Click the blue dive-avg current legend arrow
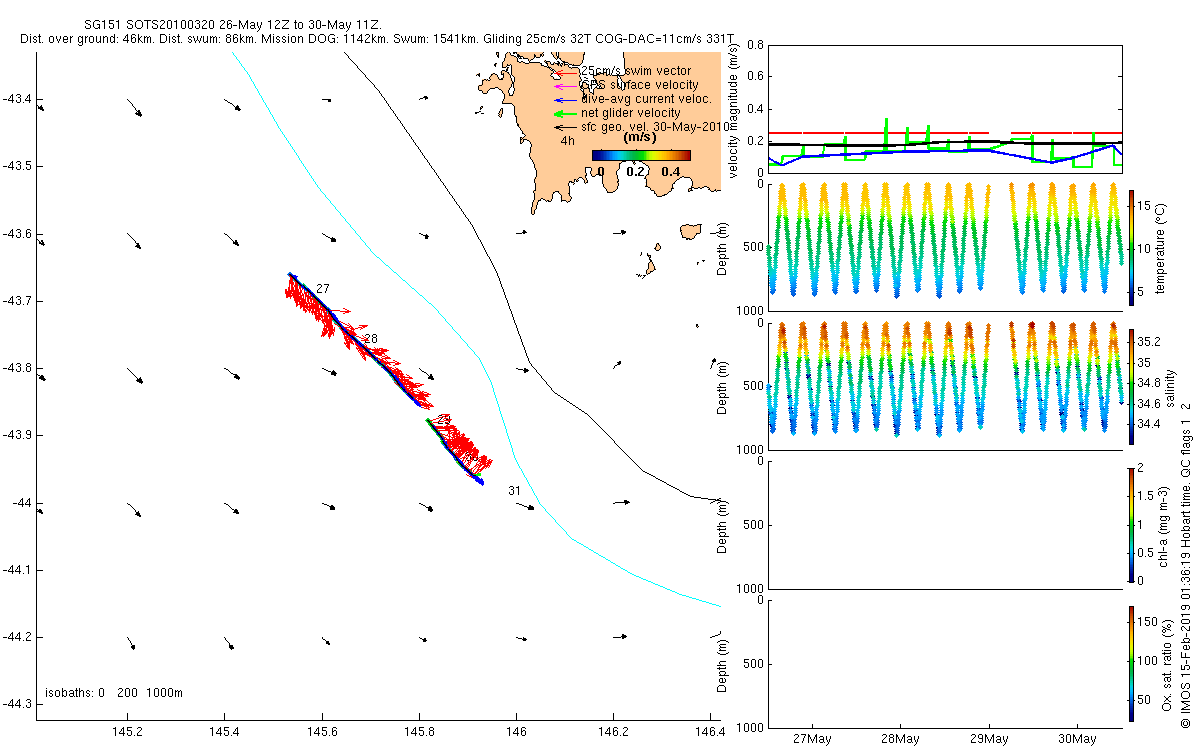 click(567, 99)
